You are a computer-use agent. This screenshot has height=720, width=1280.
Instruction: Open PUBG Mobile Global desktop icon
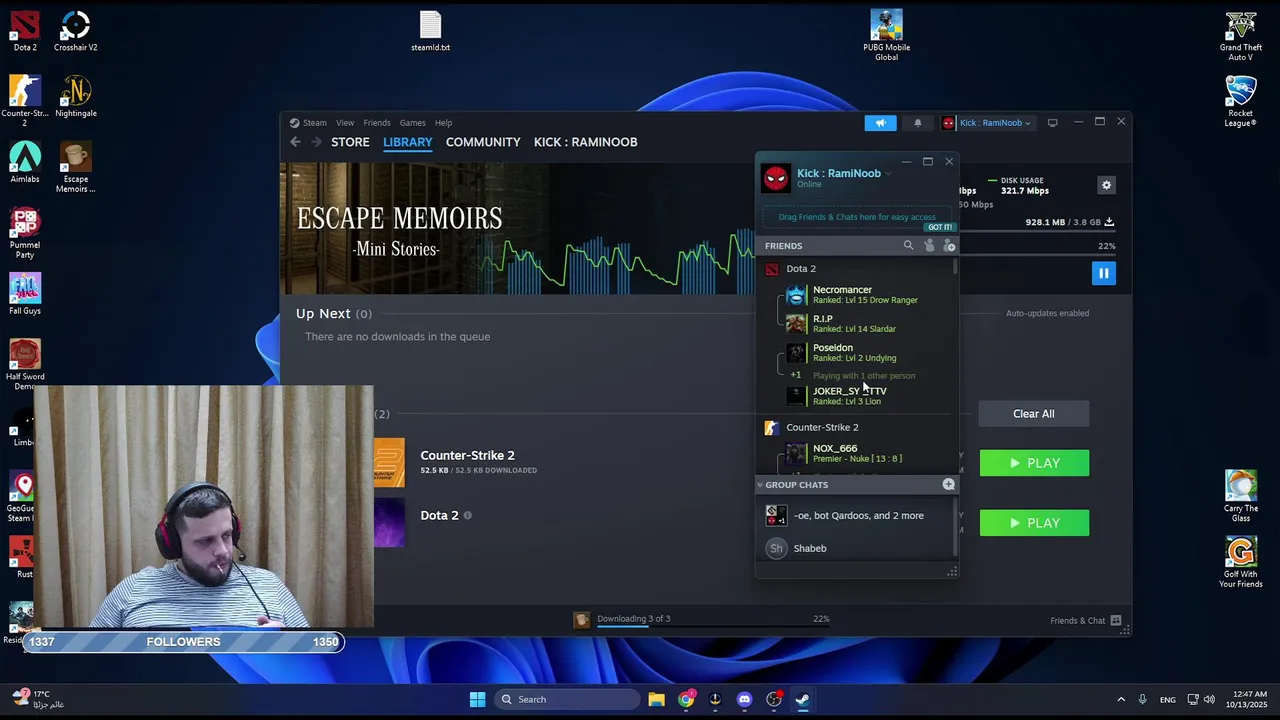[886, 35]
